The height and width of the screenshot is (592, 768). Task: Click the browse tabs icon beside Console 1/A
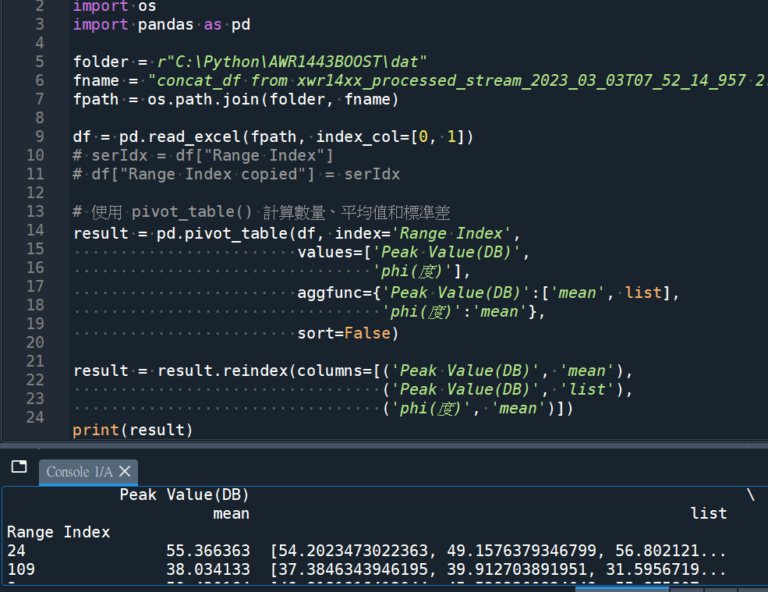pyautogui.click(x=18, y=467)
